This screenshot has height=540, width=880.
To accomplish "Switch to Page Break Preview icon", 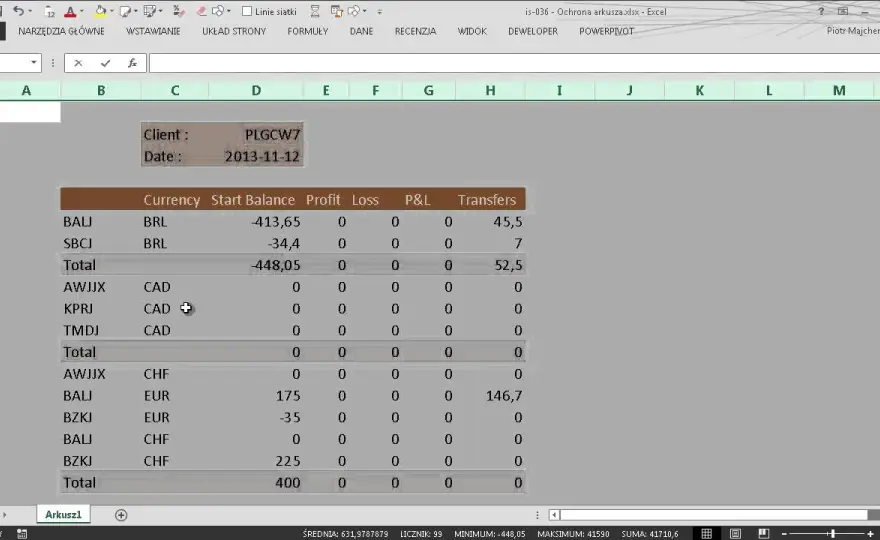I will click(x=763, y=533).
